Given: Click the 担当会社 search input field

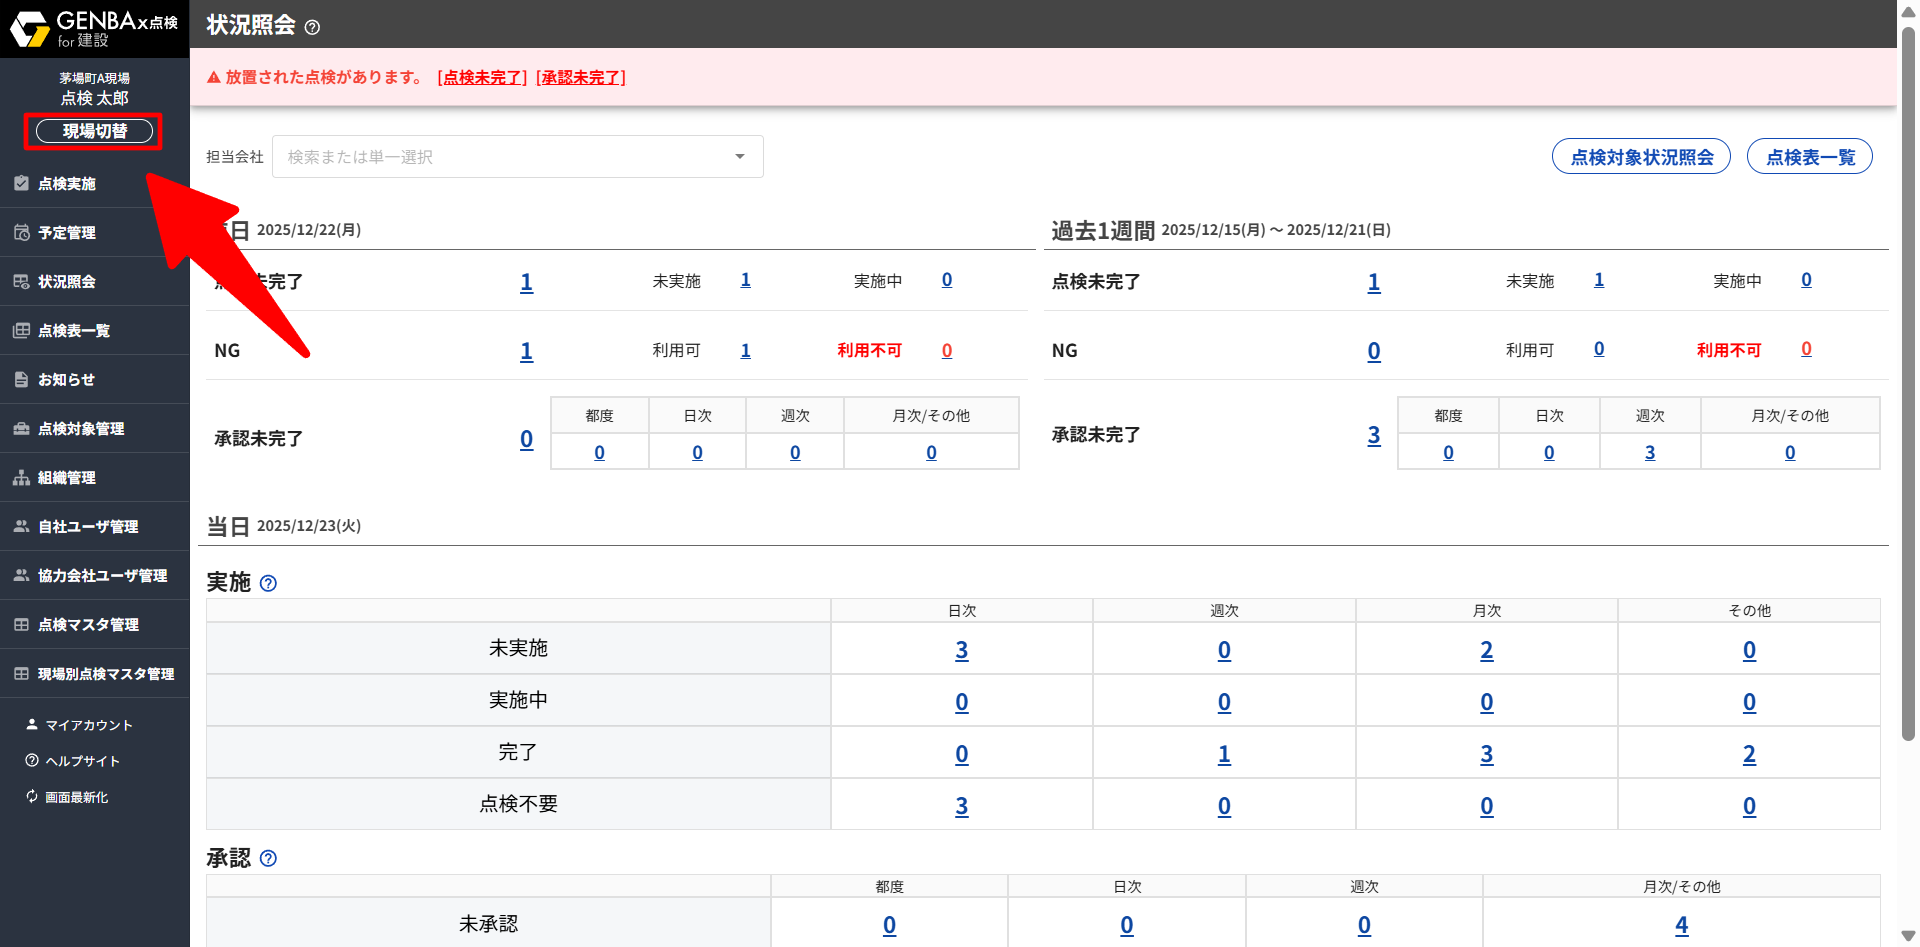Looking at the screenshot, I should pyautogui.click(x=500, y=157).
